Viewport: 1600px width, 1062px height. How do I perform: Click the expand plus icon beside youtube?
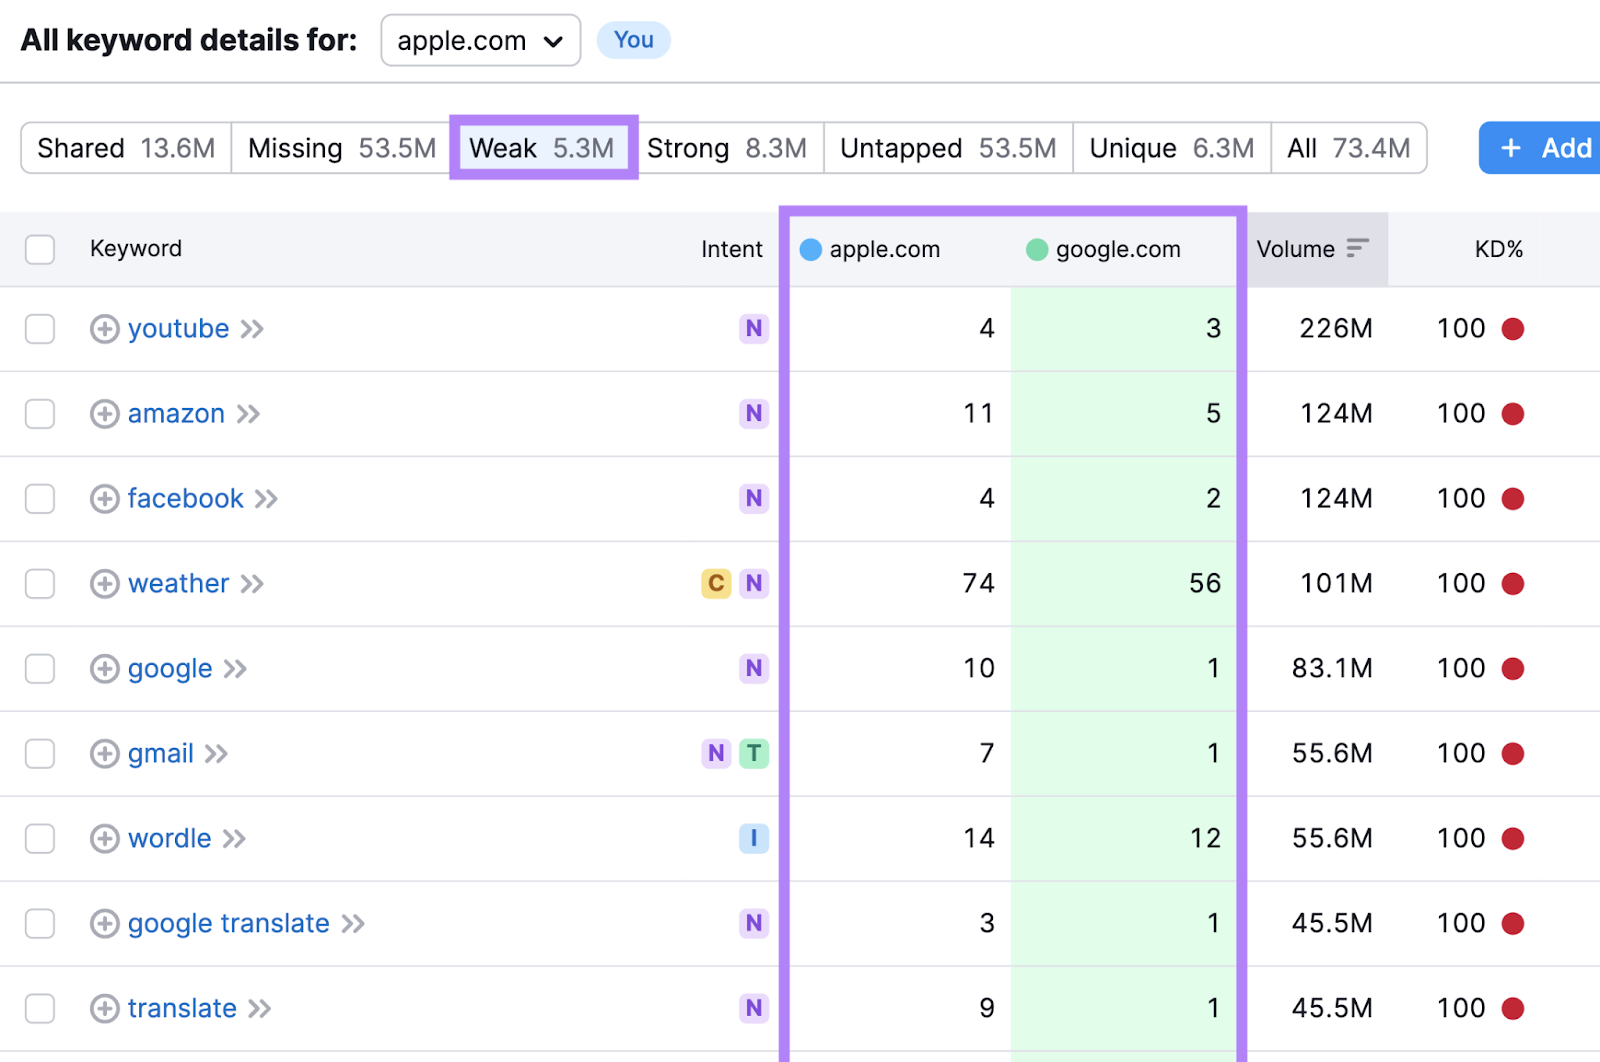coord(105,328)
